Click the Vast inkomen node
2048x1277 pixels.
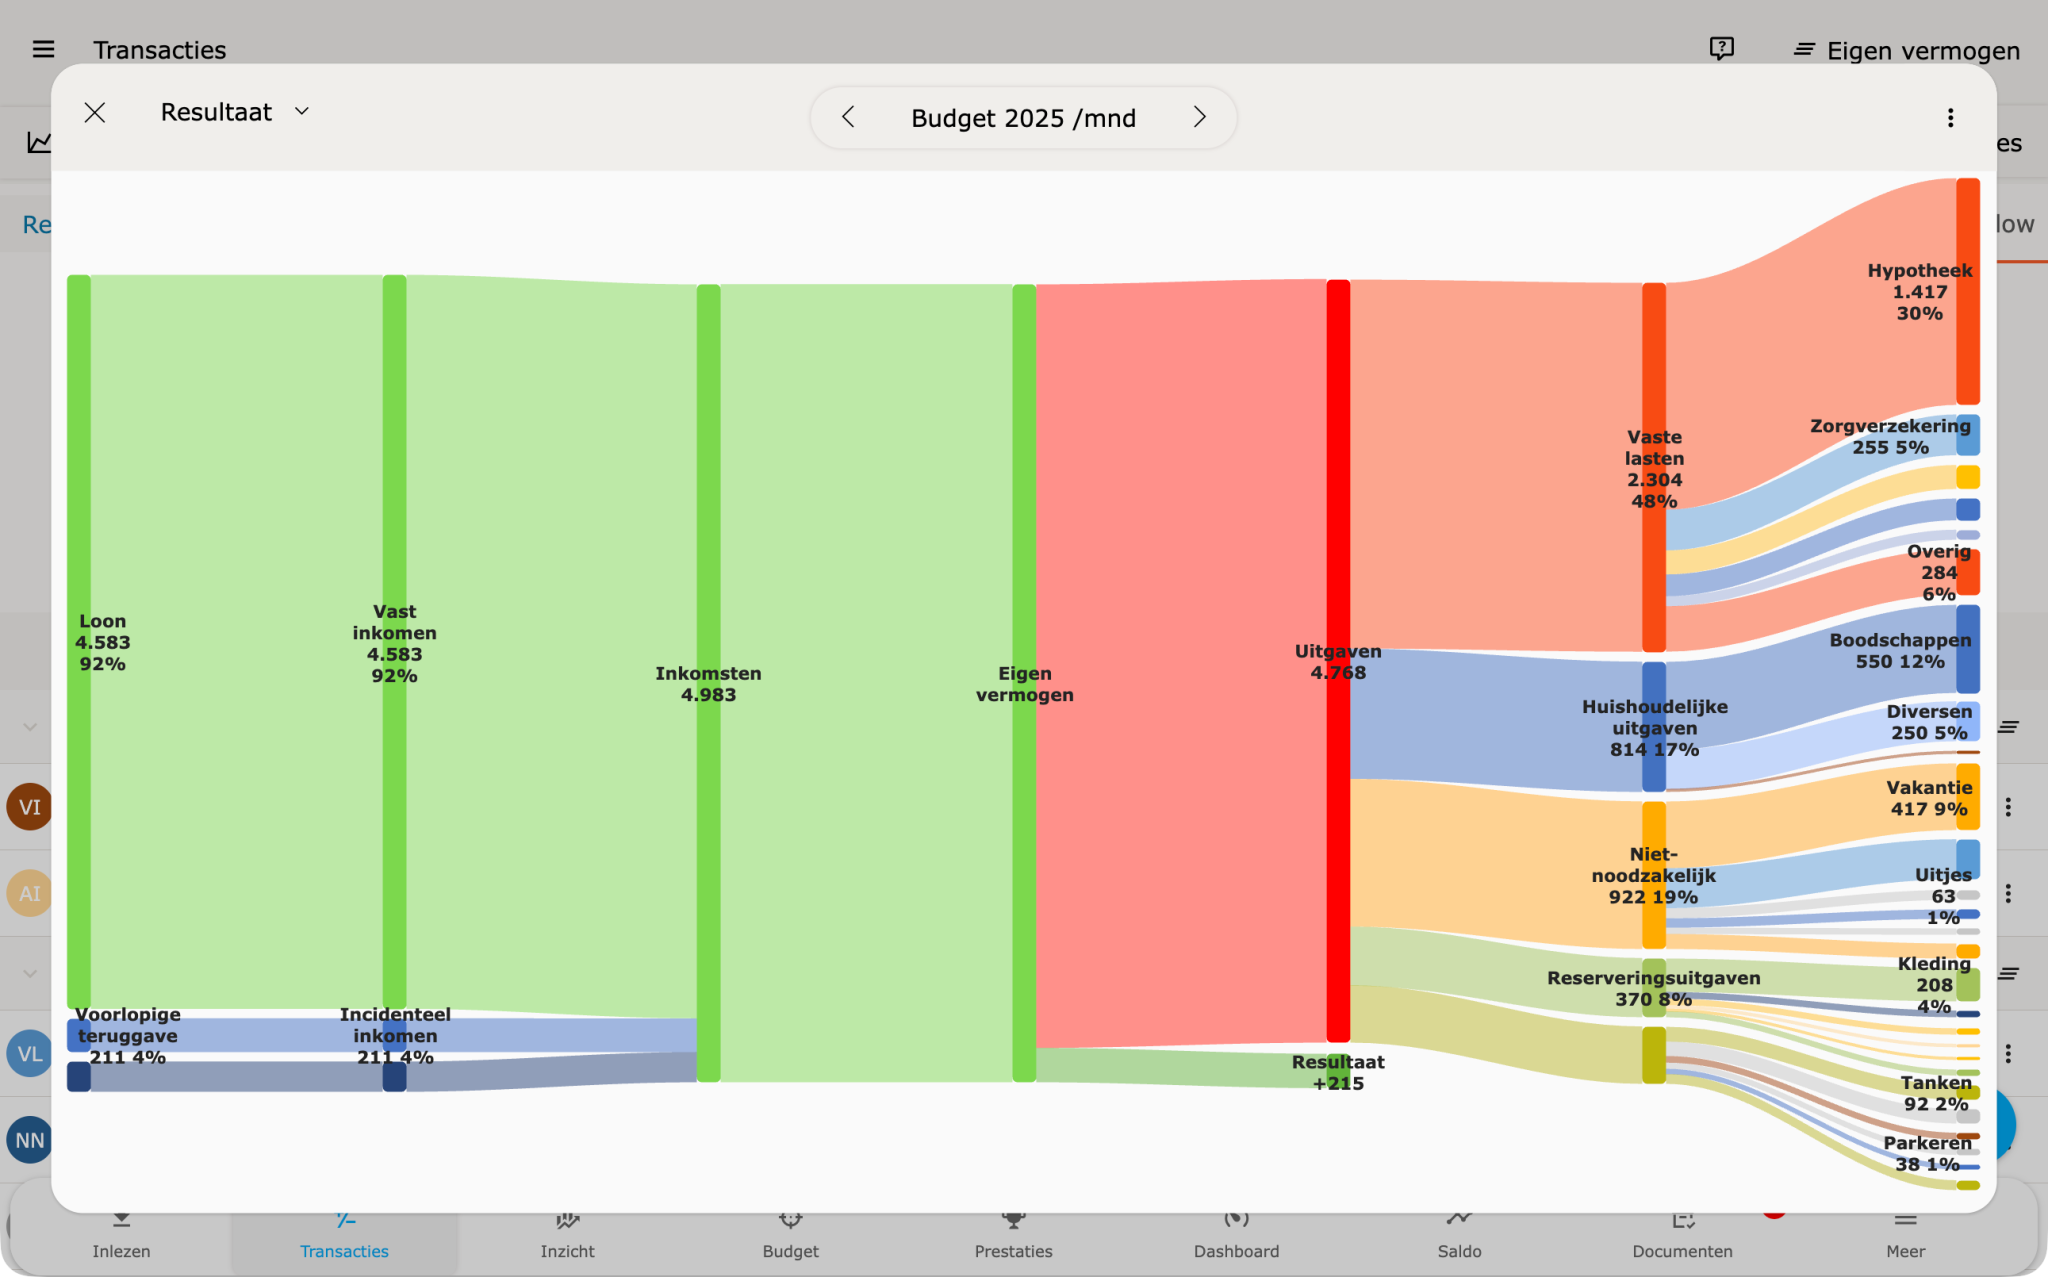pos(394,642)
